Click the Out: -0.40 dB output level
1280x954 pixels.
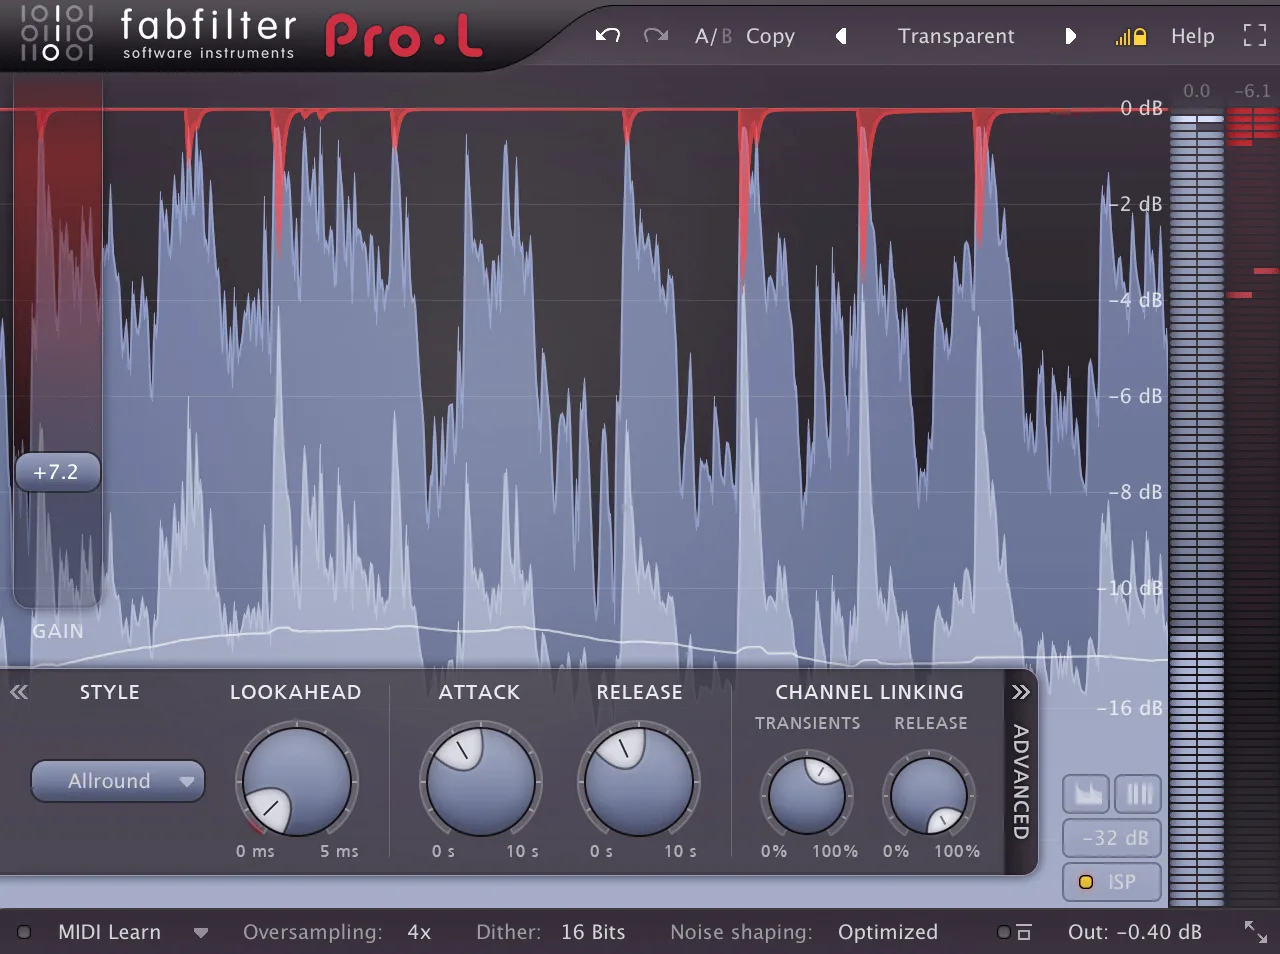click(x=1135, y=932)
